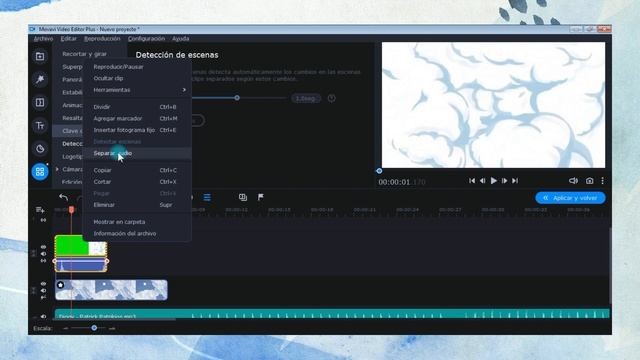This screenshot has width=640, height=360.
Task: Open the file import panel icon
Action: (x=40, y=56)
